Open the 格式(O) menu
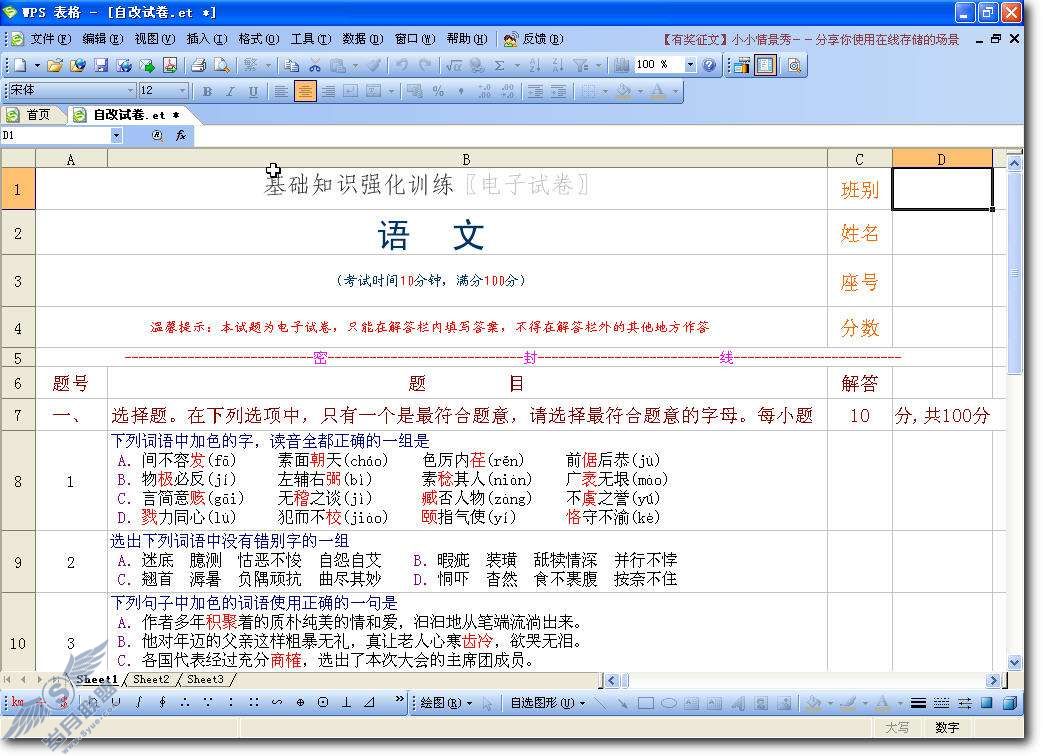This screenshot has height=756, width=1043. (259, 39)
